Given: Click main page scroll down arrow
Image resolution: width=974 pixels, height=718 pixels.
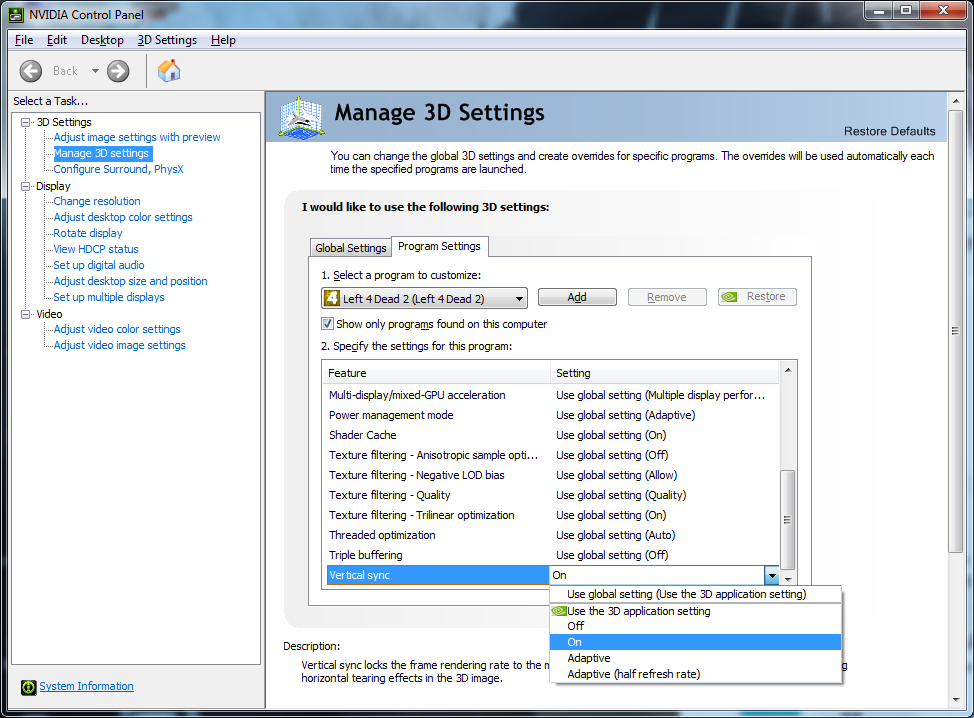Looking at the screenshot, I should click(955, 700).
